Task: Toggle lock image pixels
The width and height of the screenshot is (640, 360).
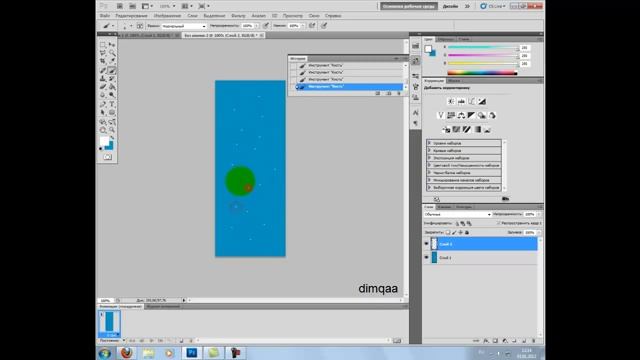Action: coord(454,233)
